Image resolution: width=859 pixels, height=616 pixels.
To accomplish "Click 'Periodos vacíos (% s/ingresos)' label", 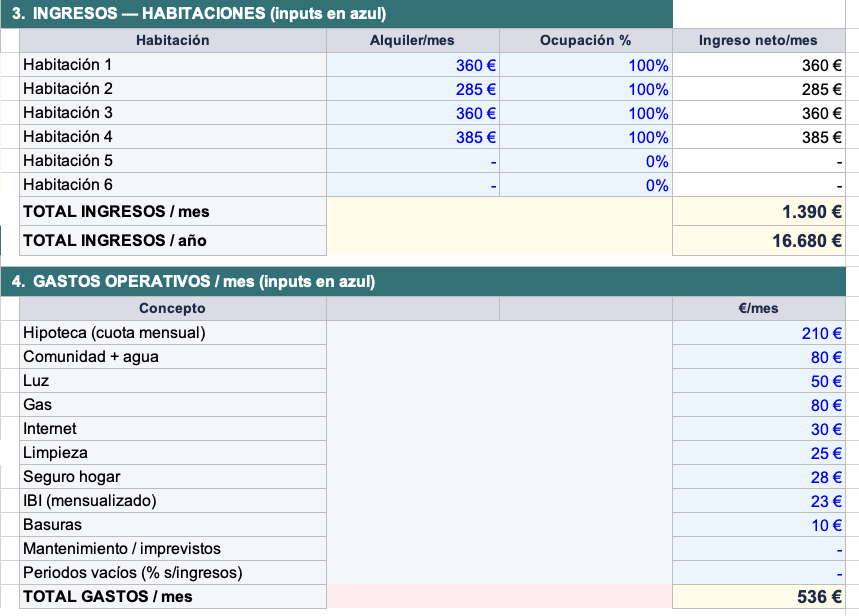I will (x=133, y=573).
